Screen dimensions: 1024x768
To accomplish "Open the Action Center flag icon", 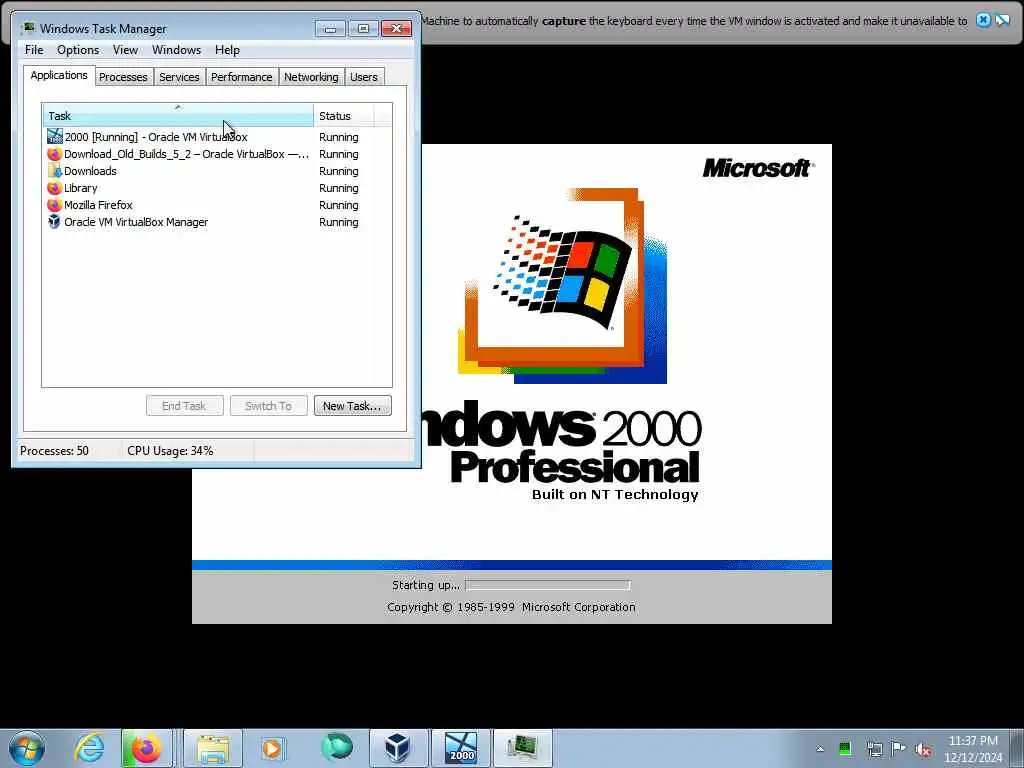I will (899, 748).
